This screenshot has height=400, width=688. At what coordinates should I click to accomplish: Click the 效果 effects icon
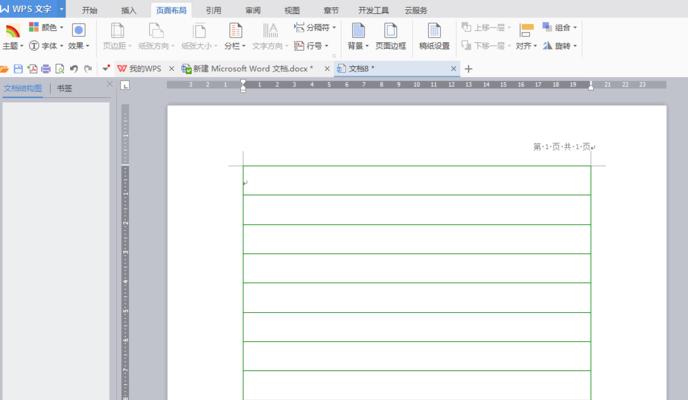click(x=79, y=30)
